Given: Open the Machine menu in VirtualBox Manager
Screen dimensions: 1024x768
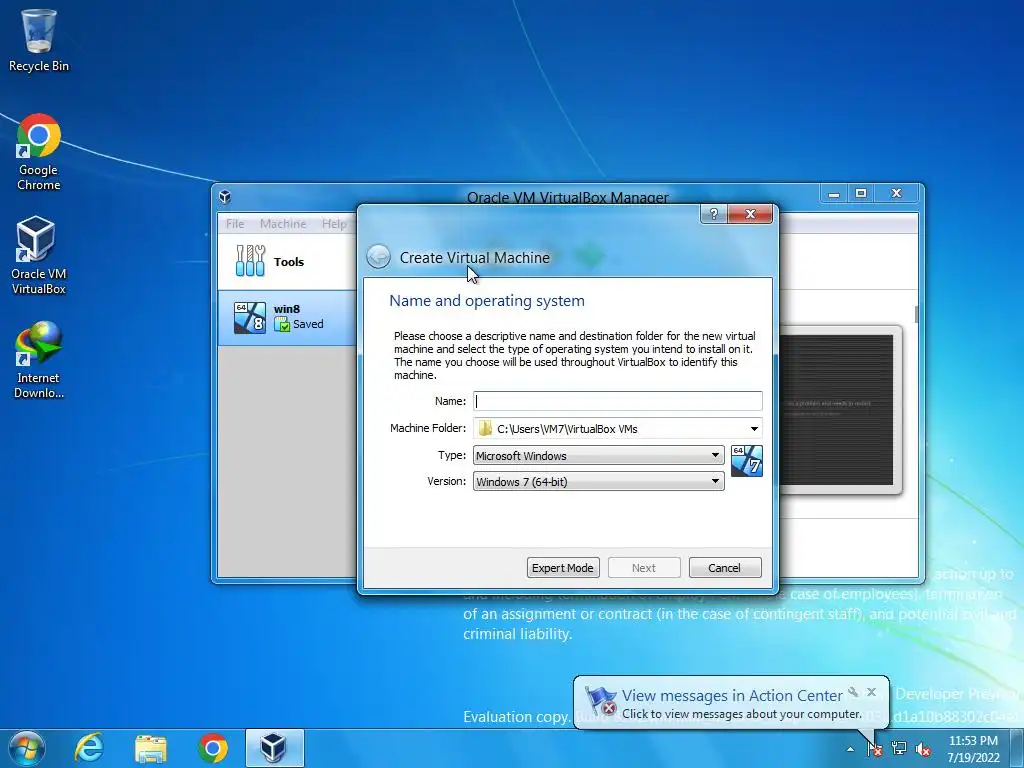Looking at the screenshot, I should (283, 223).
